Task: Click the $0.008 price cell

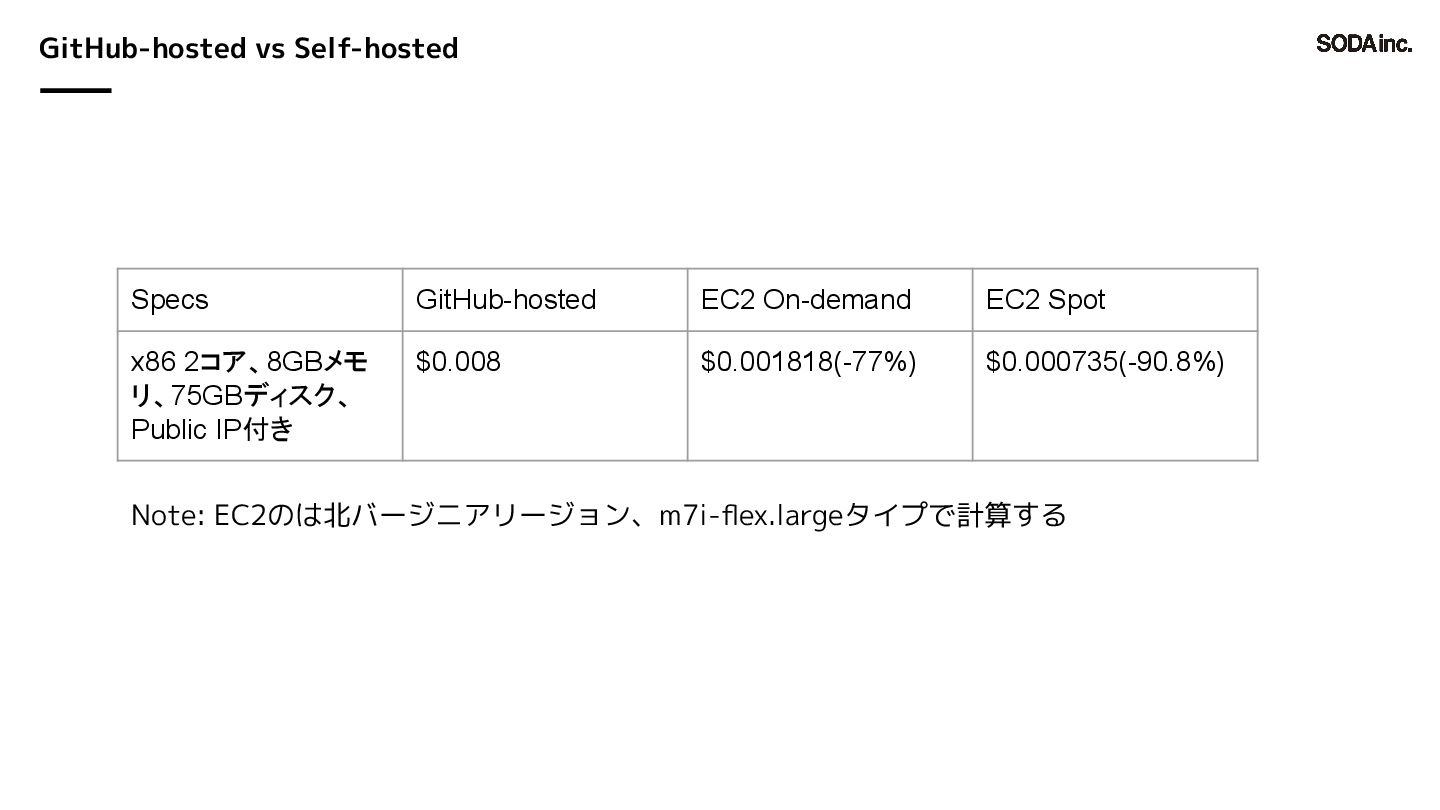Action: 545,396
